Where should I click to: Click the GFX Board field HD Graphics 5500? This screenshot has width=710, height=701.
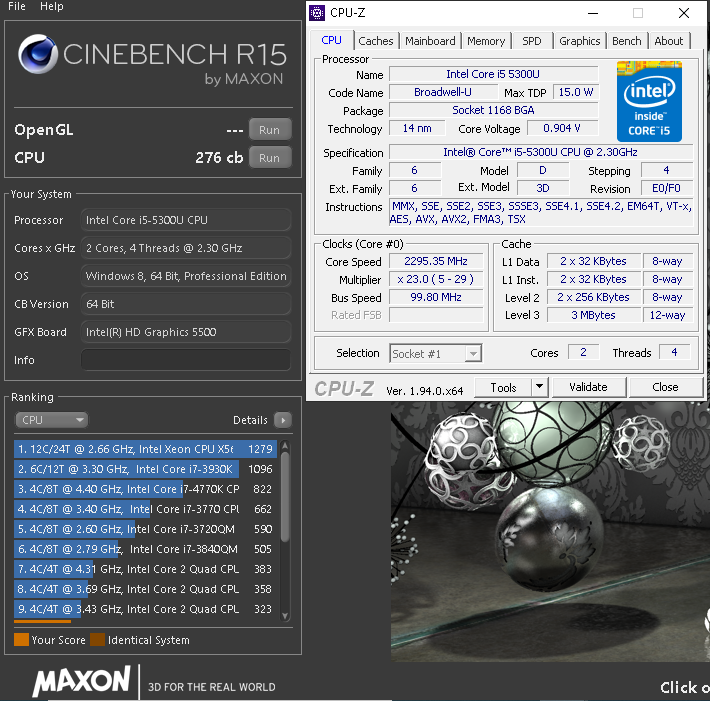pos(186,332)
